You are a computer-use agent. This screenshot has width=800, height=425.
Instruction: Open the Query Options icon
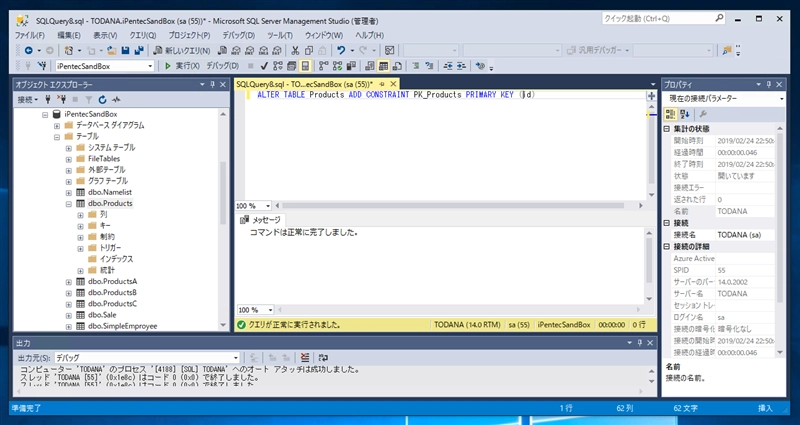pyautogui.click(x=291, y=66)
